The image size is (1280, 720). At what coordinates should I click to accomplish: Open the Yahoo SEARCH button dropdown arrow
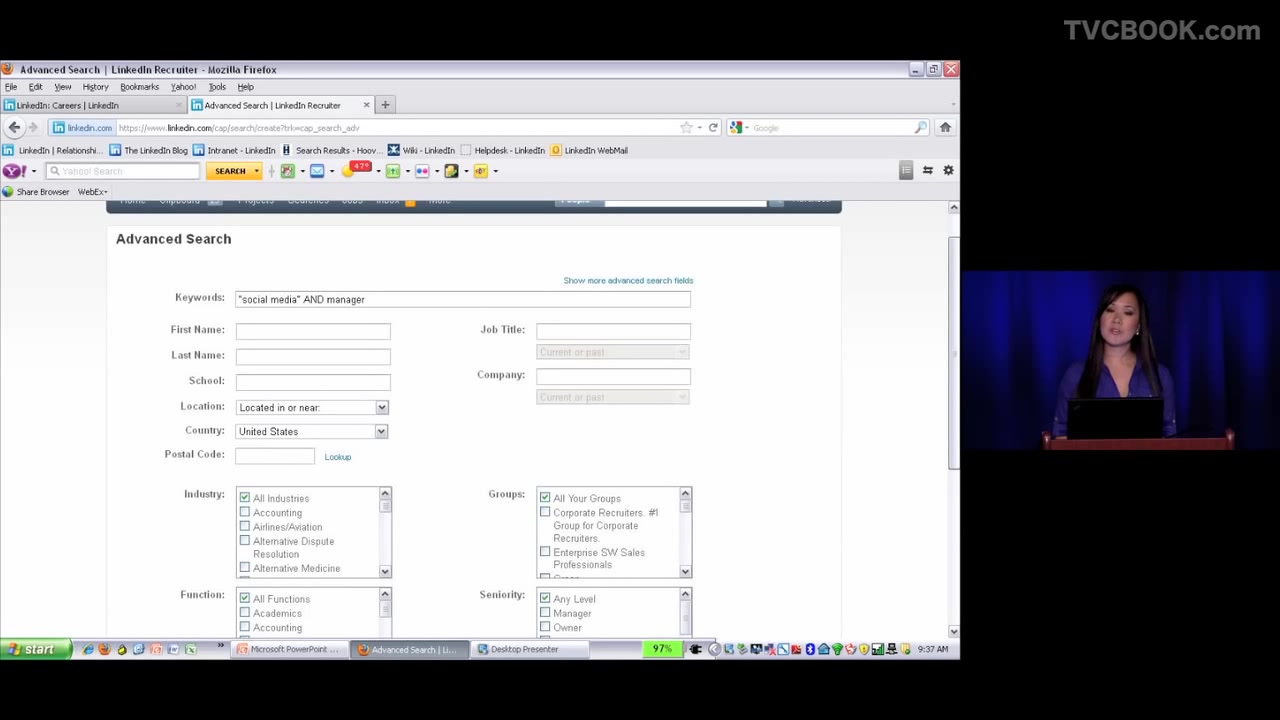[256, 171]
